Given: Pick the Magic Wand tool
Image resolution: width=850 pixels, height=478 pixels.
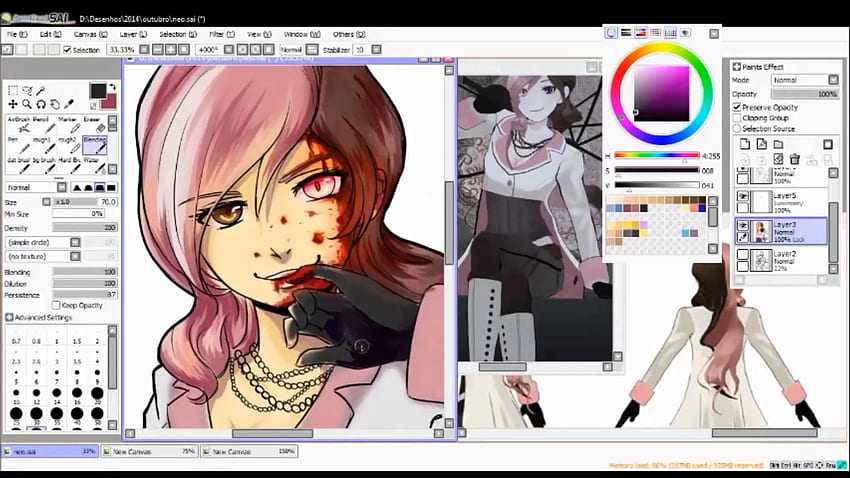Looking at the screenshot, I should [41, 91].
